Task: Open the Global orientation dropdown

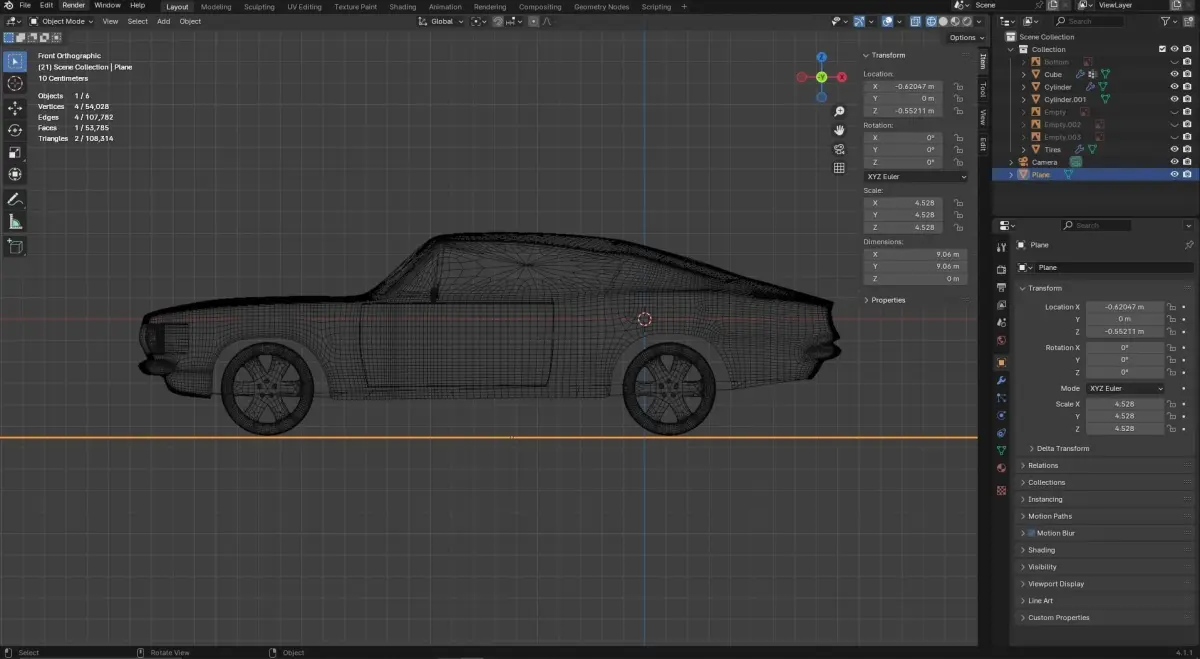Action: (x=442, y=21)
